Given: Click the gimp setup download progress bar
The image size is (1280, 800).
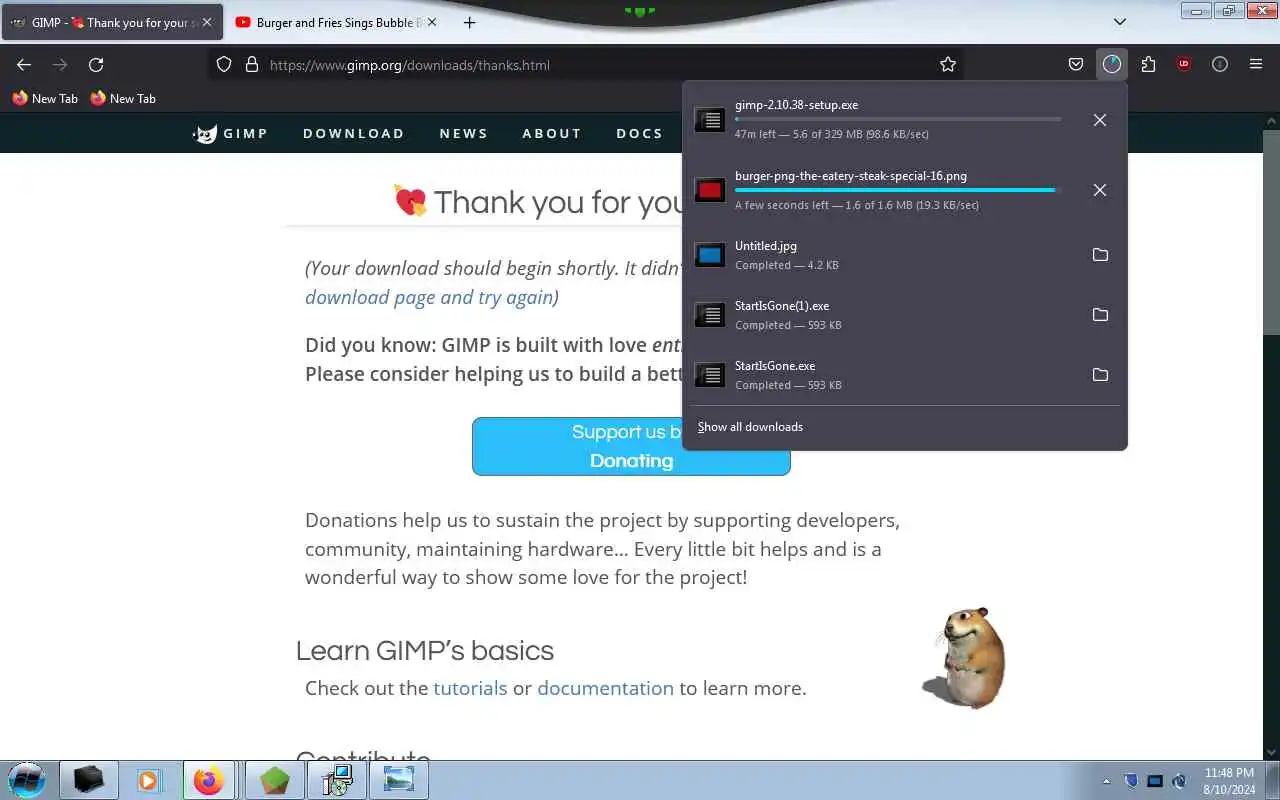Looking at the screenshot, I should (x=898, y=119).
